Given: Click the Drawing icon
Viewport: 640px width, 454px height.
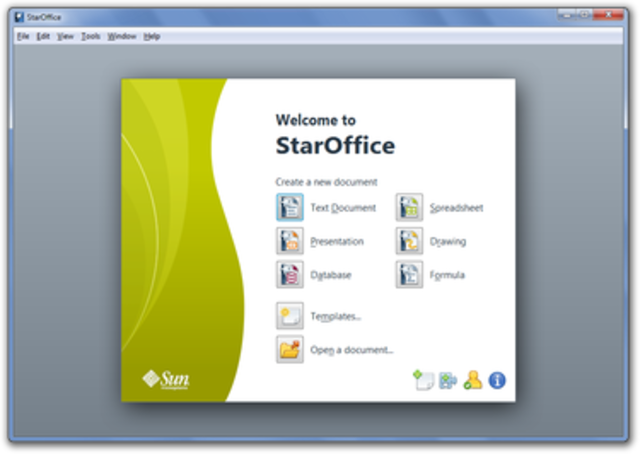Looking at the screenshot, I should [x=409, y=241].
